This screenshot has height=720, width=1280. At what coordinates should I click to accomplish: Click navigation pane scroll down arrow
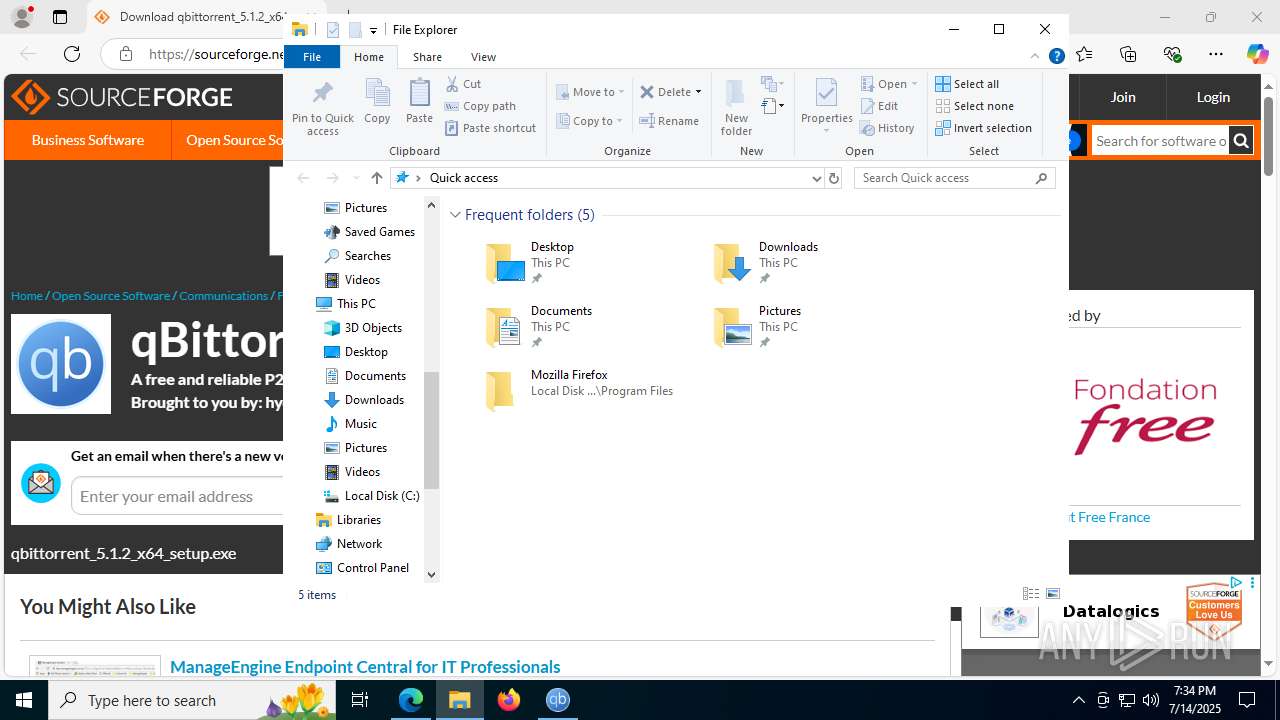(432, 574)
